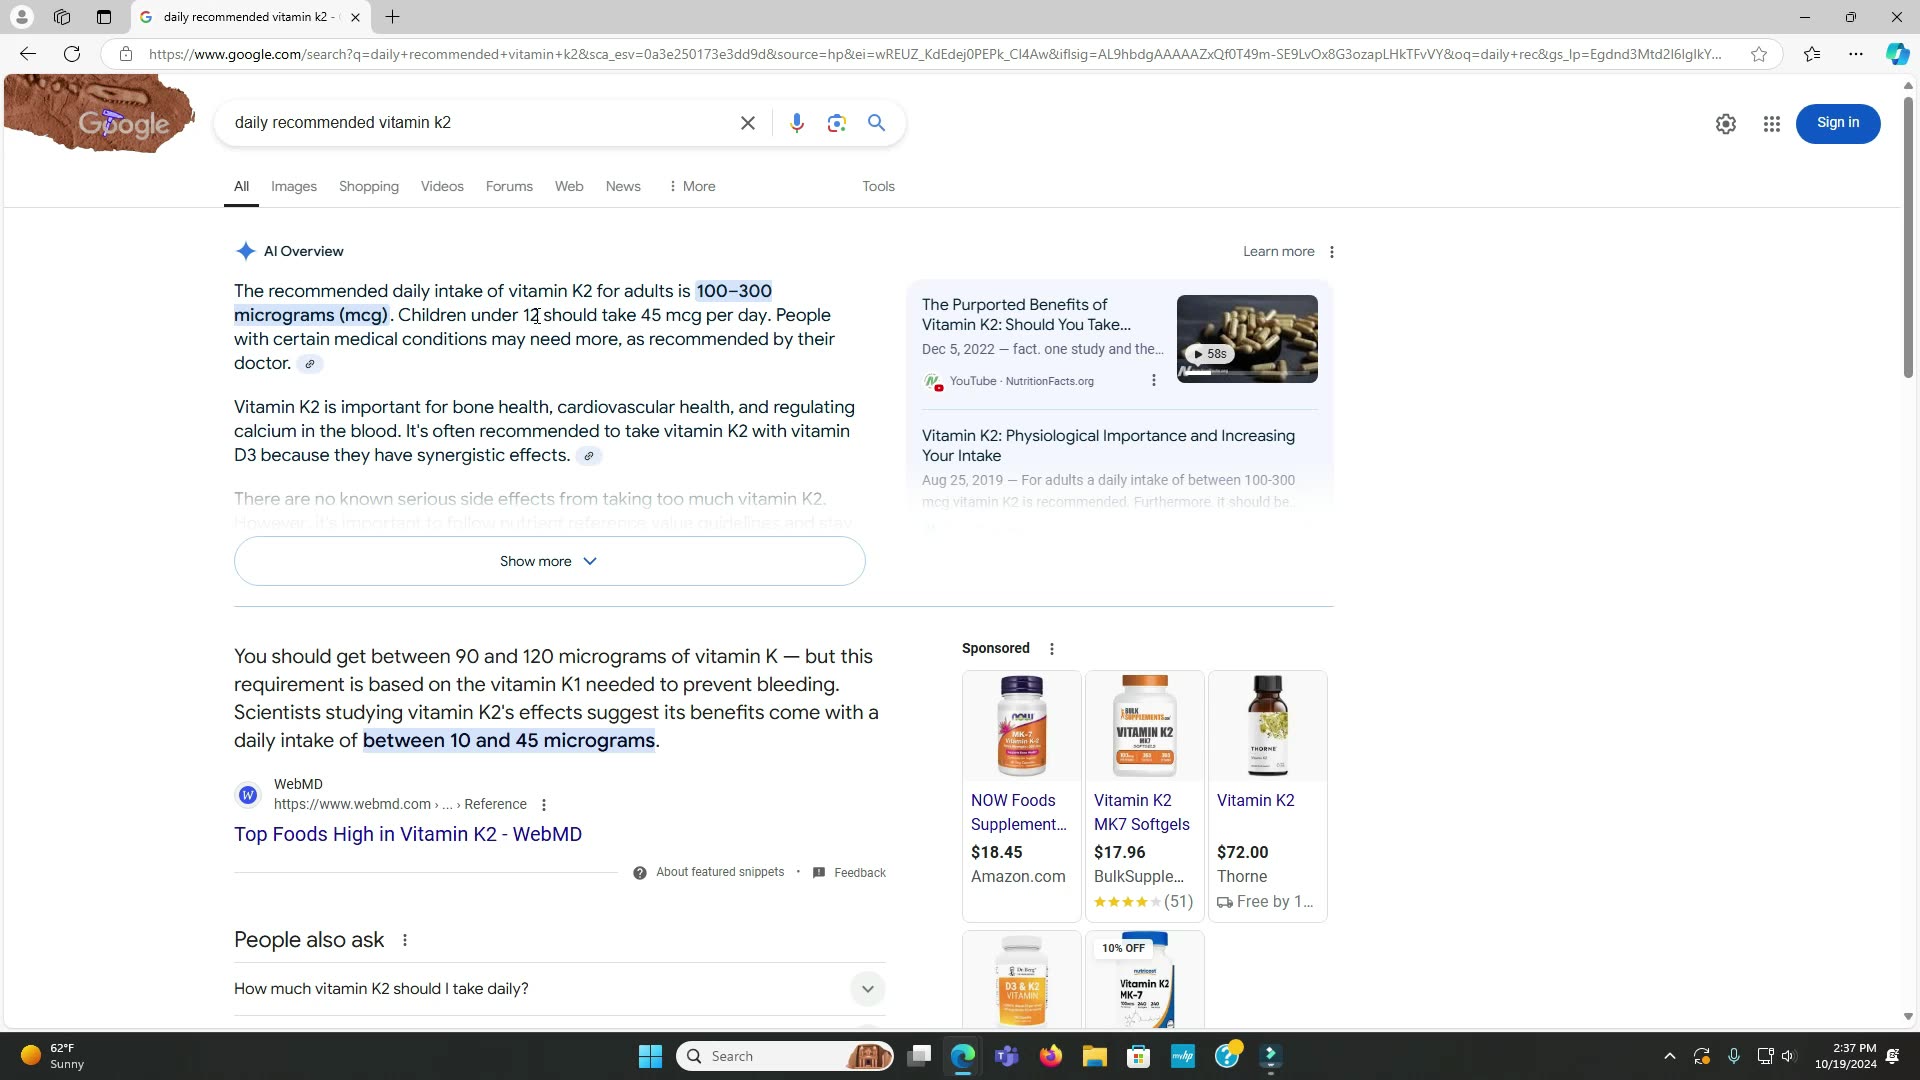
Task: Click the Sign in button
Action: pos(1837,123)
